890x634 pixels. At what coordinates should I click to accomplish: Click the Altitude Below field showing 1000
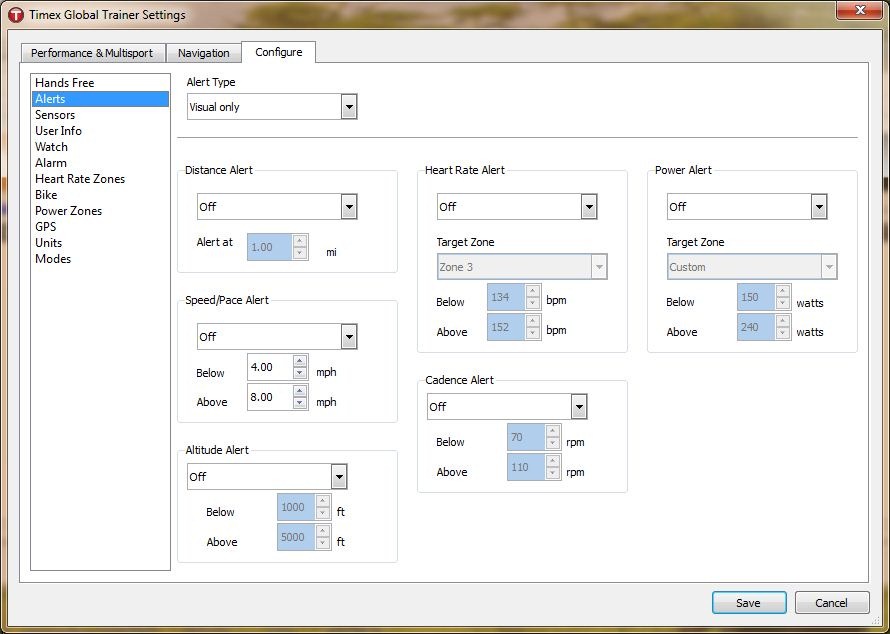click(296, 507)
